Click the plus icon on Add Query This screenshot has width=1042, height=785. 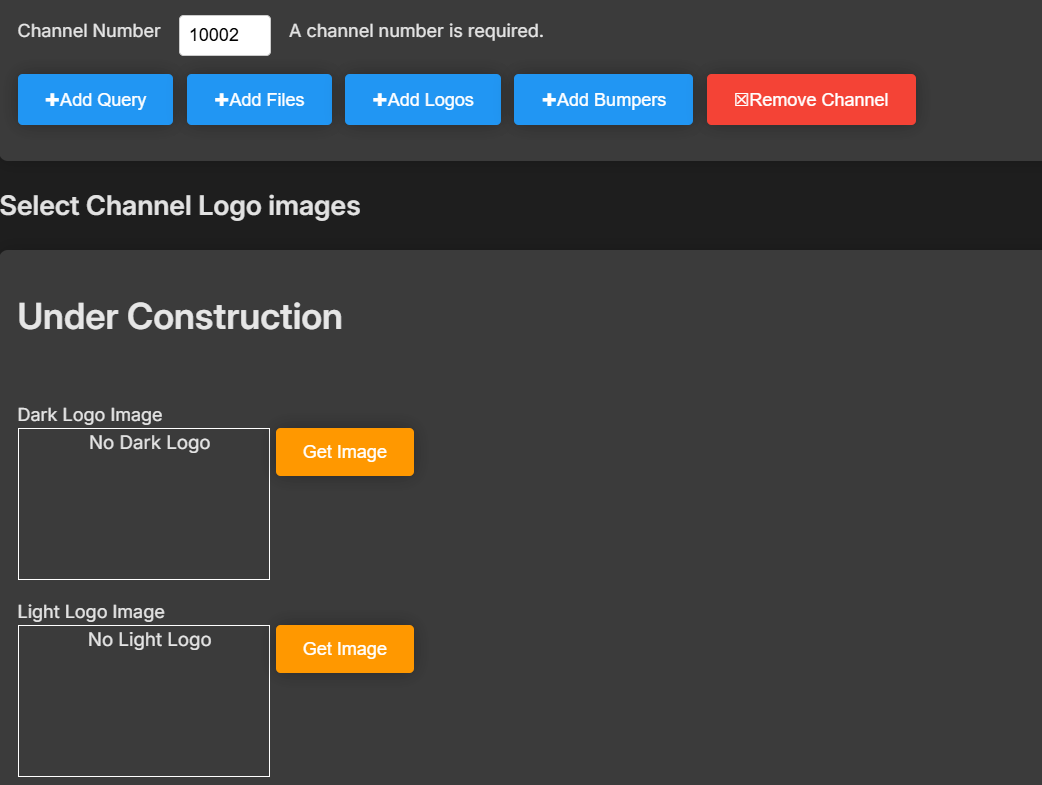point(52,100)
